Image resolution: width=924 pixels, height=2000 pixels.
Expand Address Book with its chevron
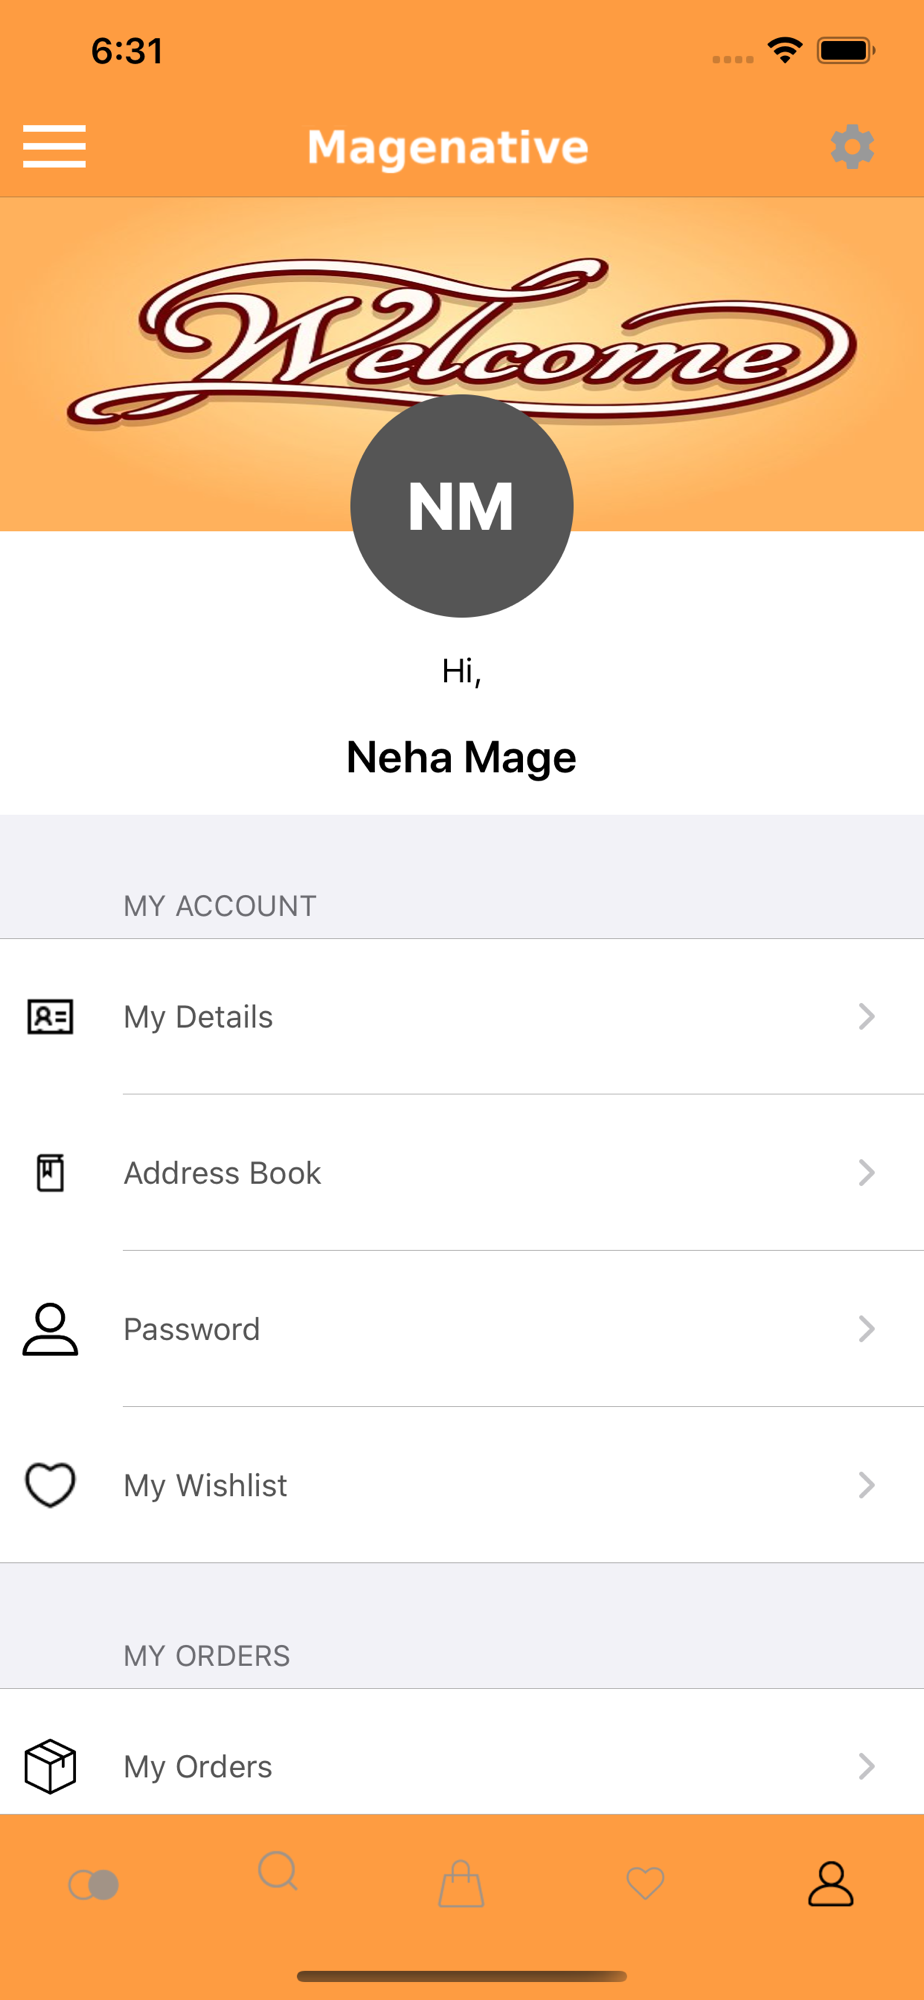coord(866,1173)
